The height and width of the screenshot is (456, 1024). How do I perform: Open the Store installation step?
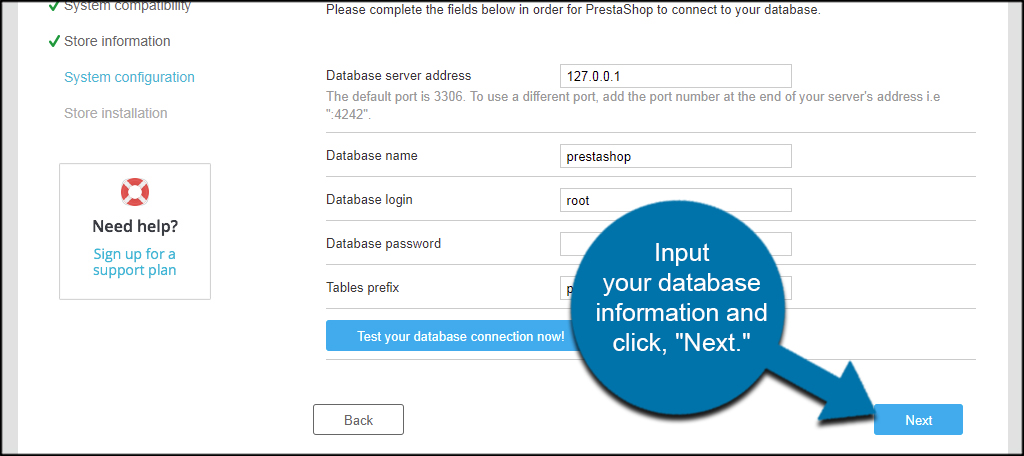tap(116, 113)
